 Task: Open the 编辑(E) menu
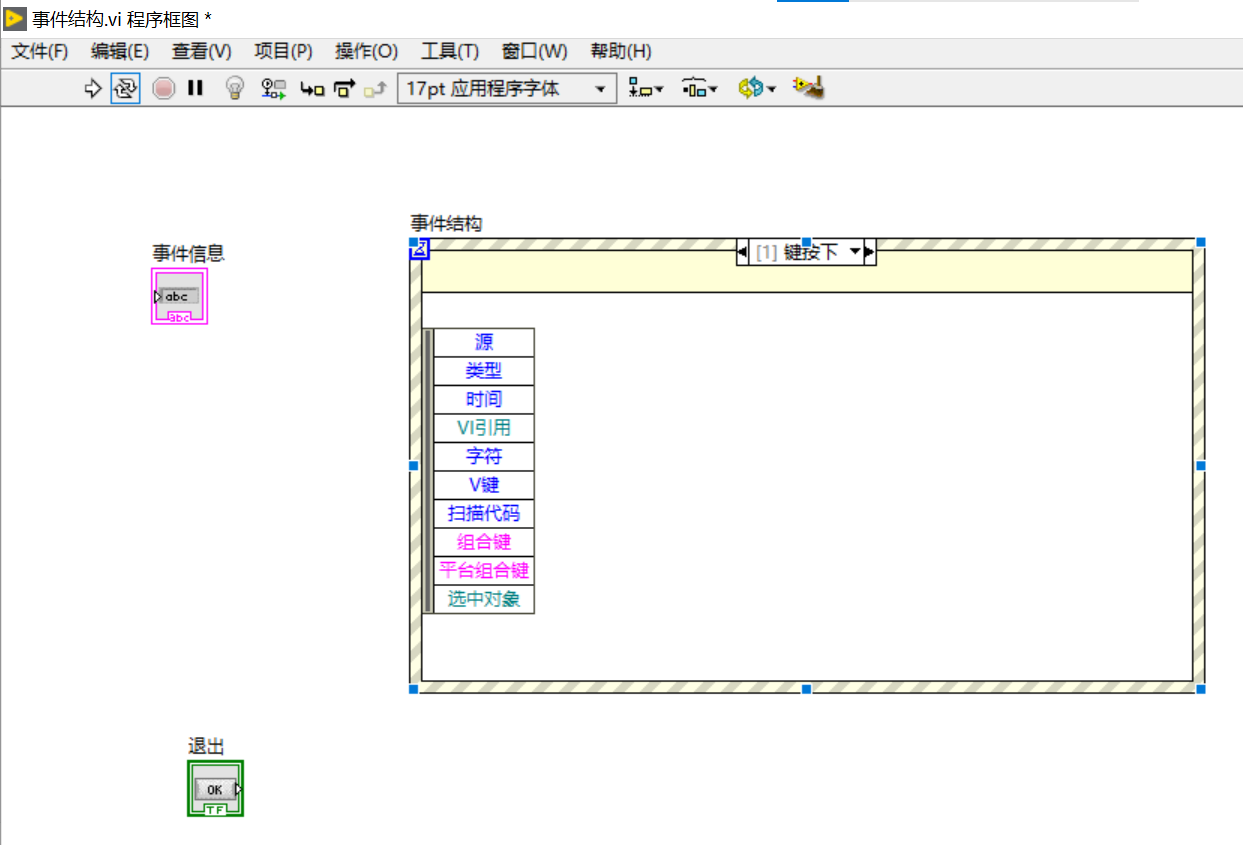[120, 51]
